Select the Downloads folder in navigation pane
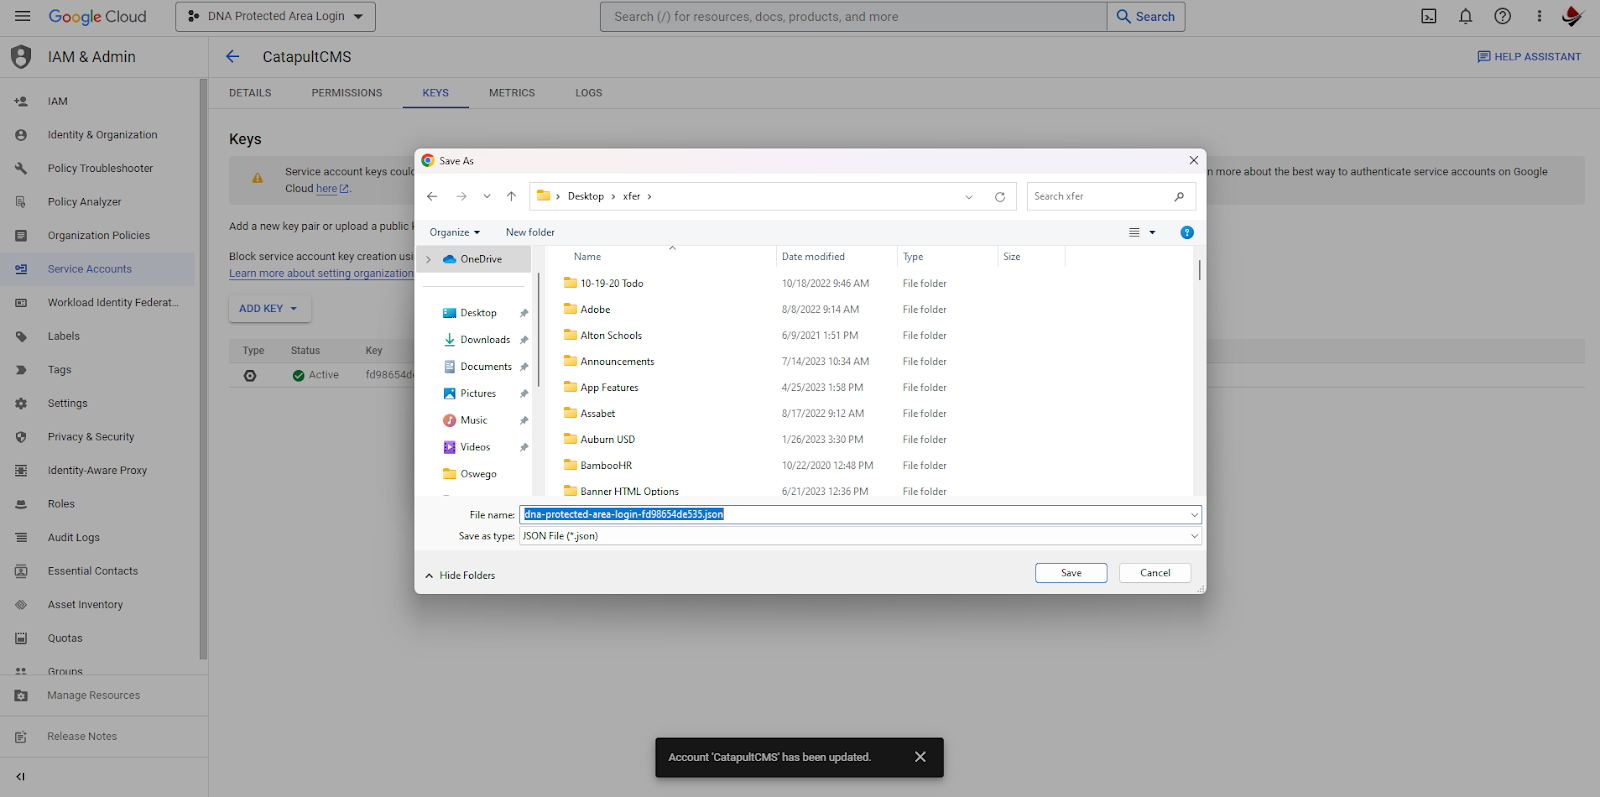Image resolution: width=1600 pixels, height=797 pixels. (485, 340)
